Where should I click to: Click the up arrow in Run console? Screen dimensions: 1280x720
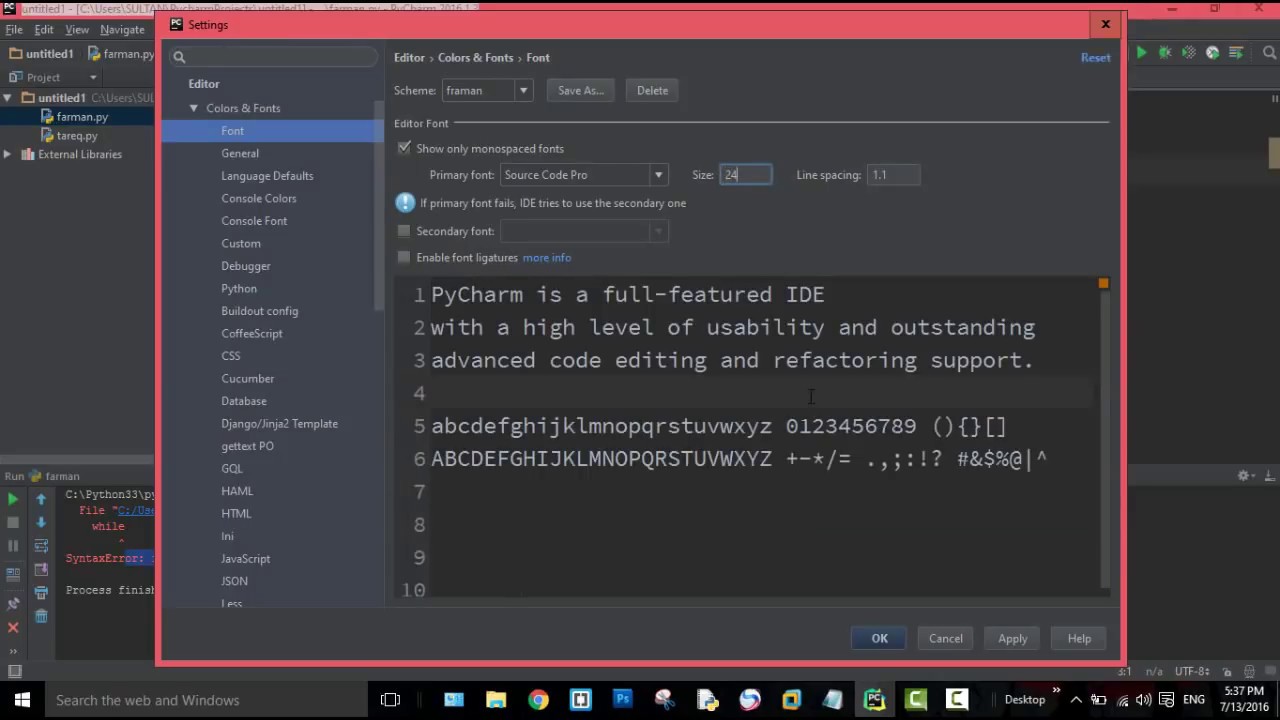pos(41,499)
